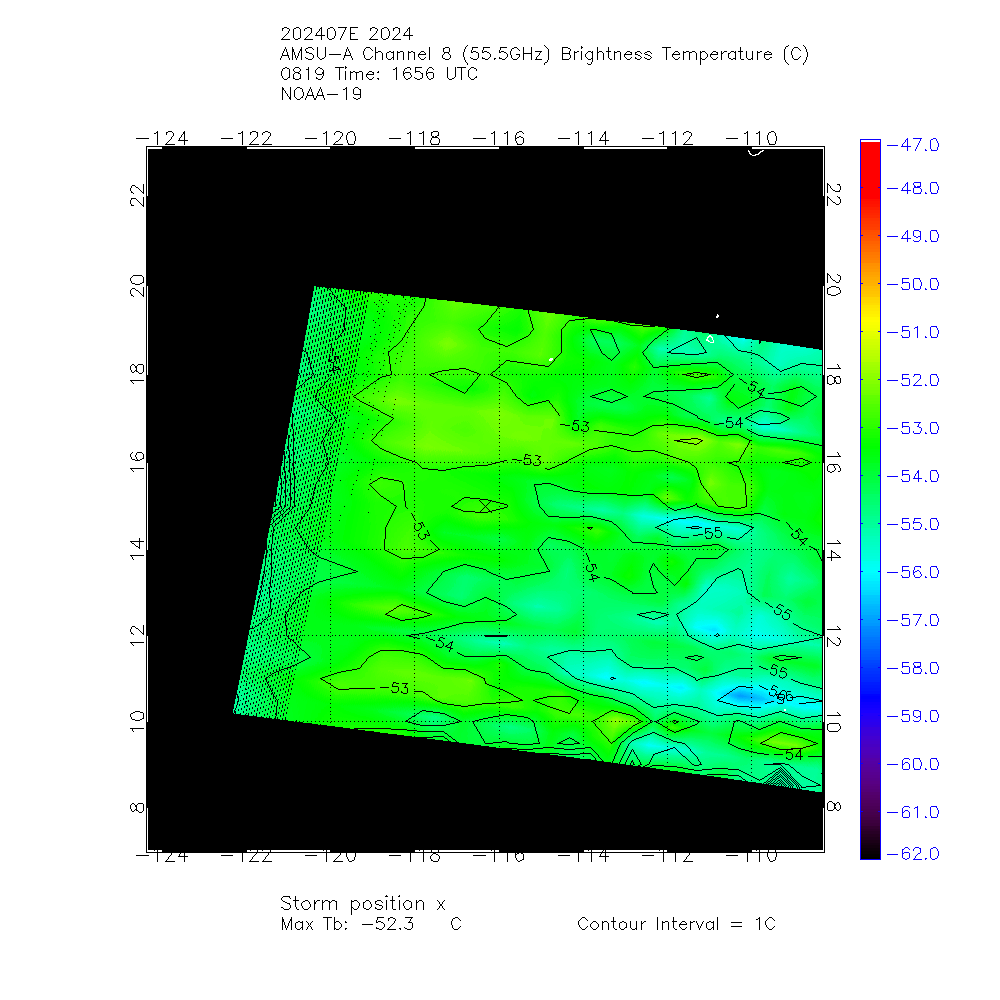Click the colorbar label "-52.0"

pyautogui.click(x=913, y=380)
